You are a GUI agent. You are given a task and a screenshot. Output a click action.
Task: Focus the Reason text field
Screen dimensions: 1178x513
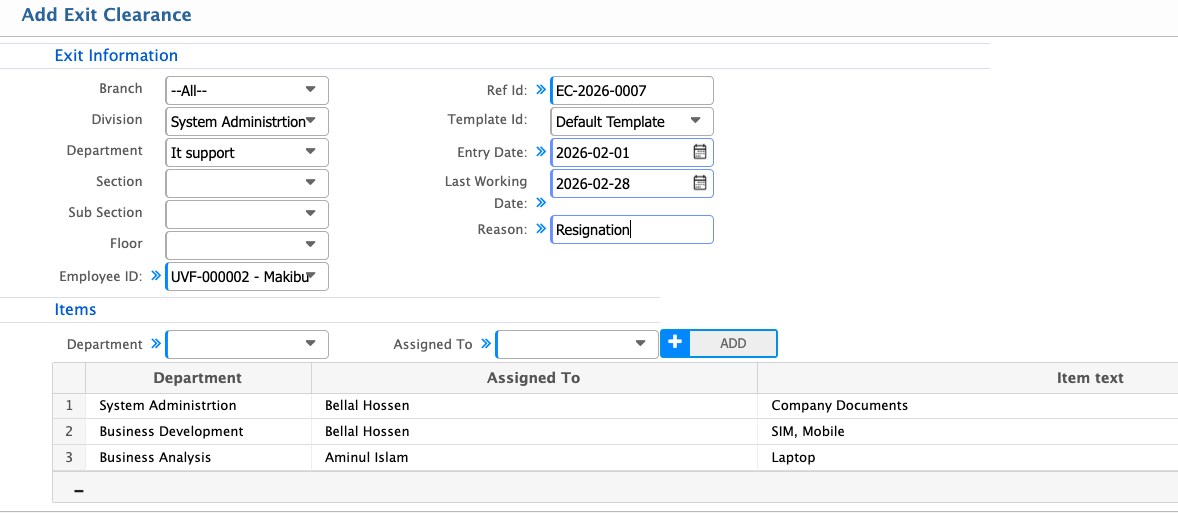tap(630, 229)
